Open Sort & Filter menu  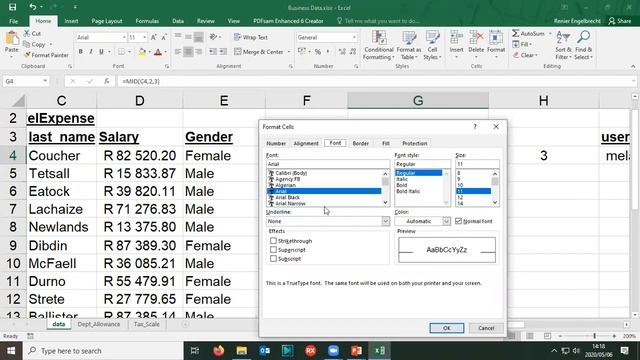pos(563,45)
